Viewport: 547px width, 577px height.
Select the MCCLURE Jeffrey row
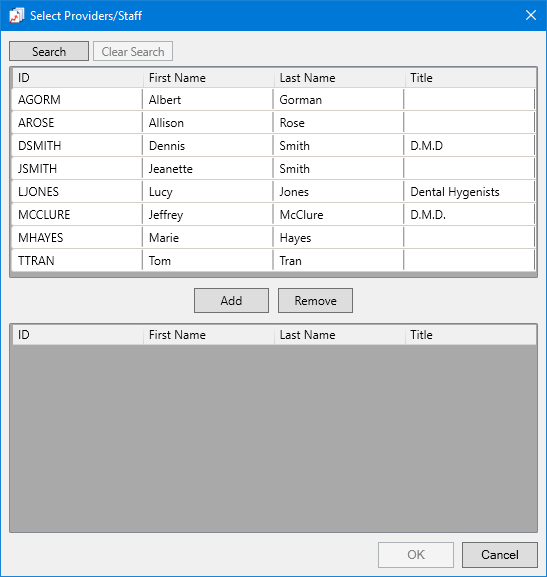(x=274, y=215)
